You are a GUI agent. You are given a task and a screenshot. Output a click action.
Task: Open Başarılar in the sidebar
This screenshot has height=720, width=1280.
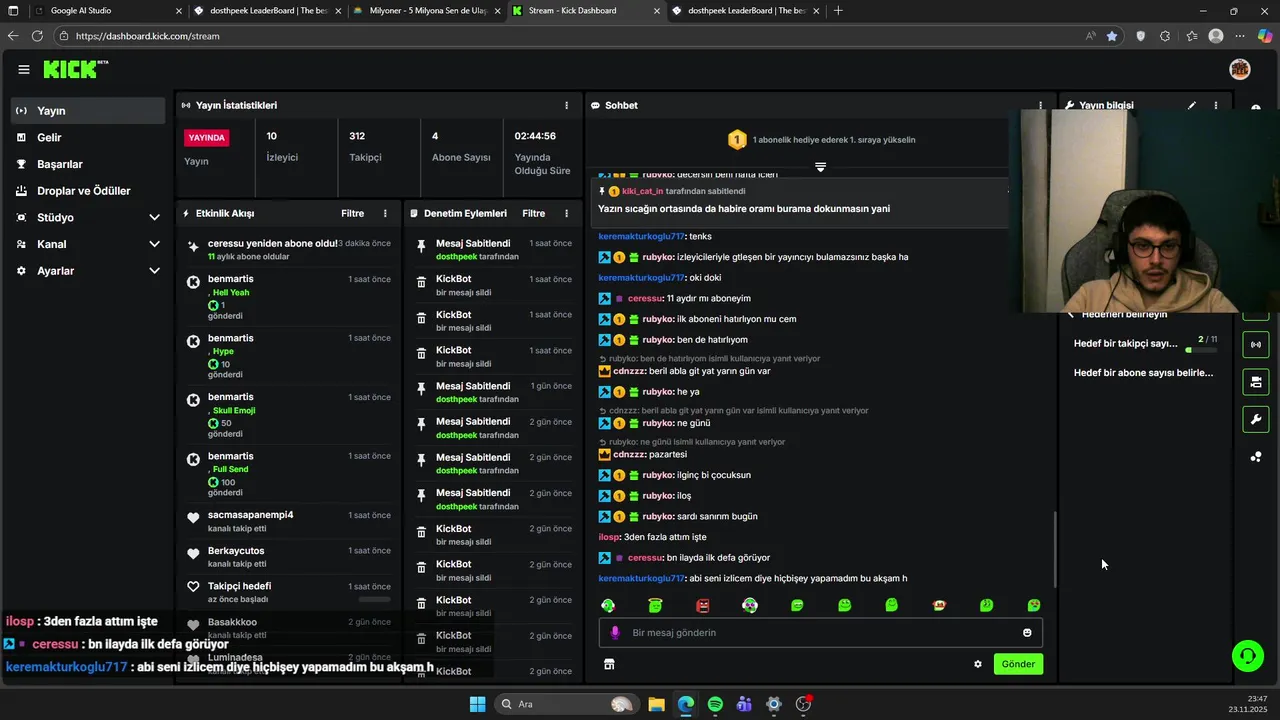point(88,164)
